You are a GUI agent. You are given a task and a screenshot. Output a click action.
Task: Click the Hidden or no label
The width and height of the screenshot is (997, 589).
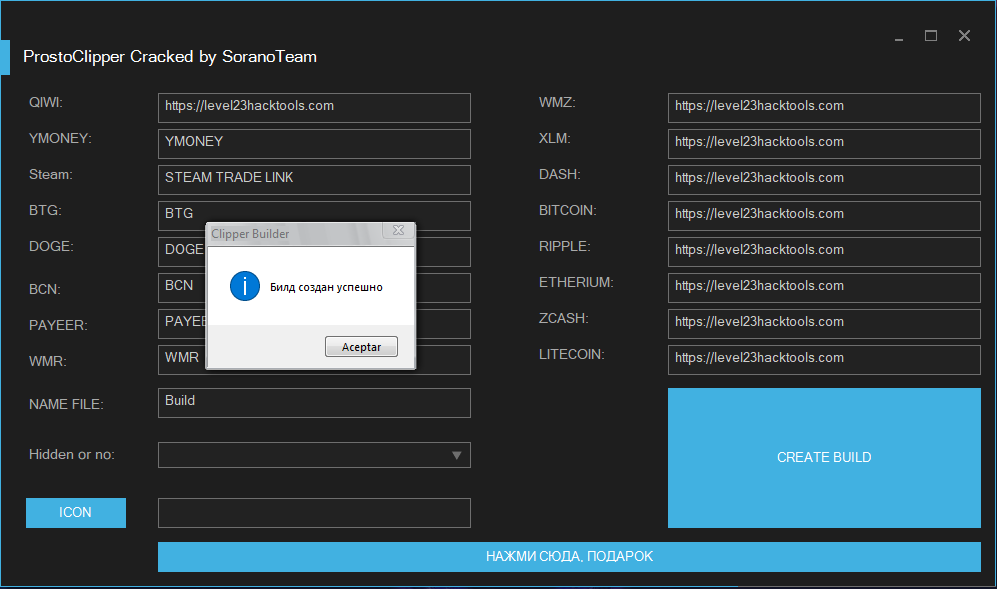tap(72, 455)
